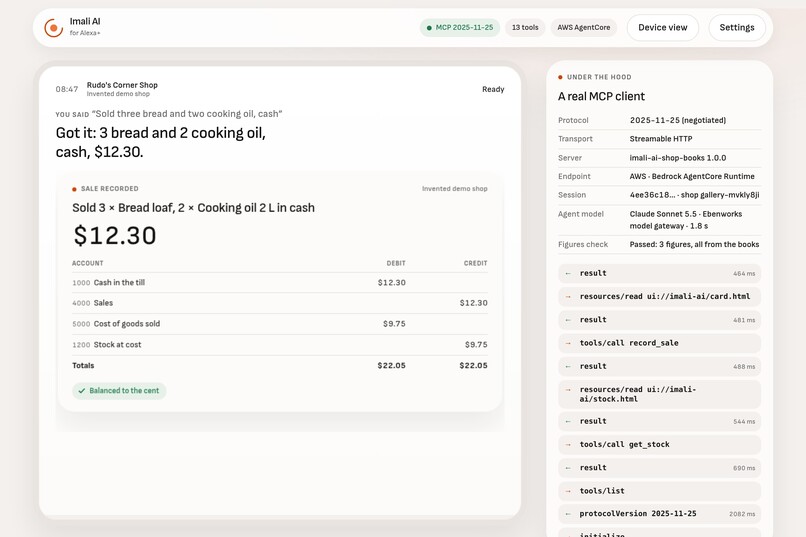Screen dimensions: 806x537
Task: Click the 4000 Sales account row
Action: [x=280, y=303]
